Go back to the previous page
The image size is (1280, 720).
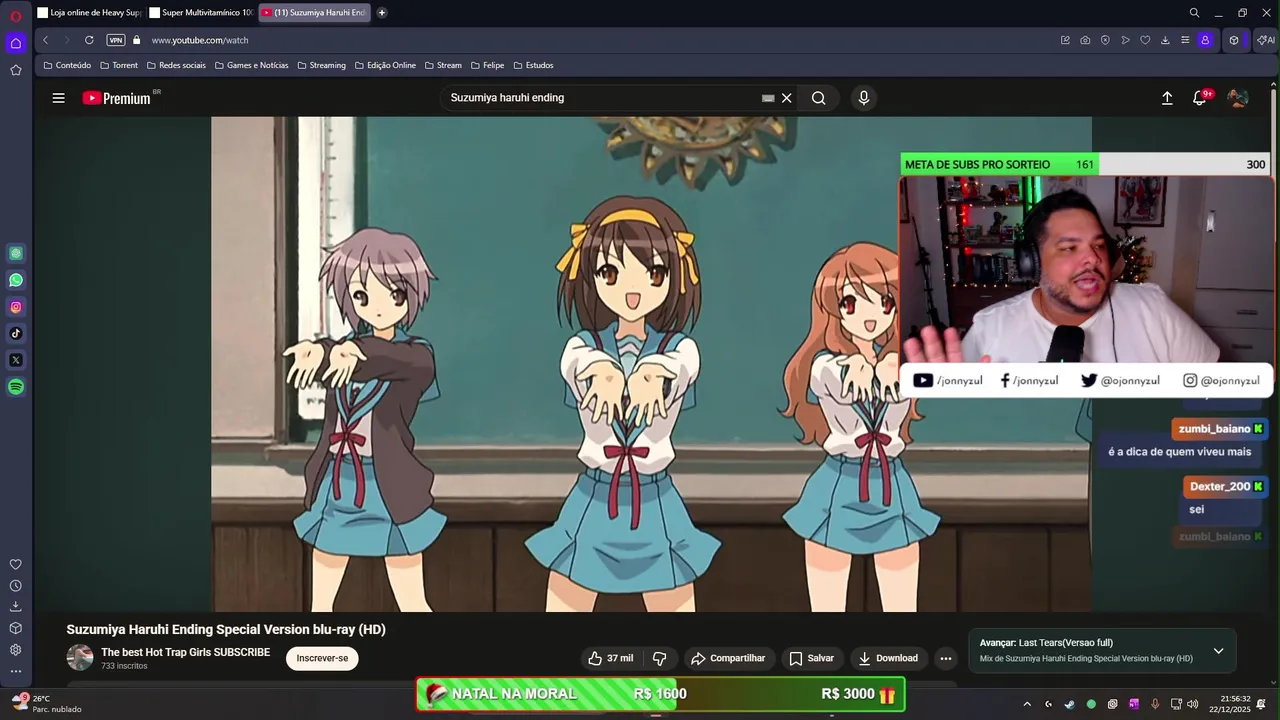(x=46, y=40)
